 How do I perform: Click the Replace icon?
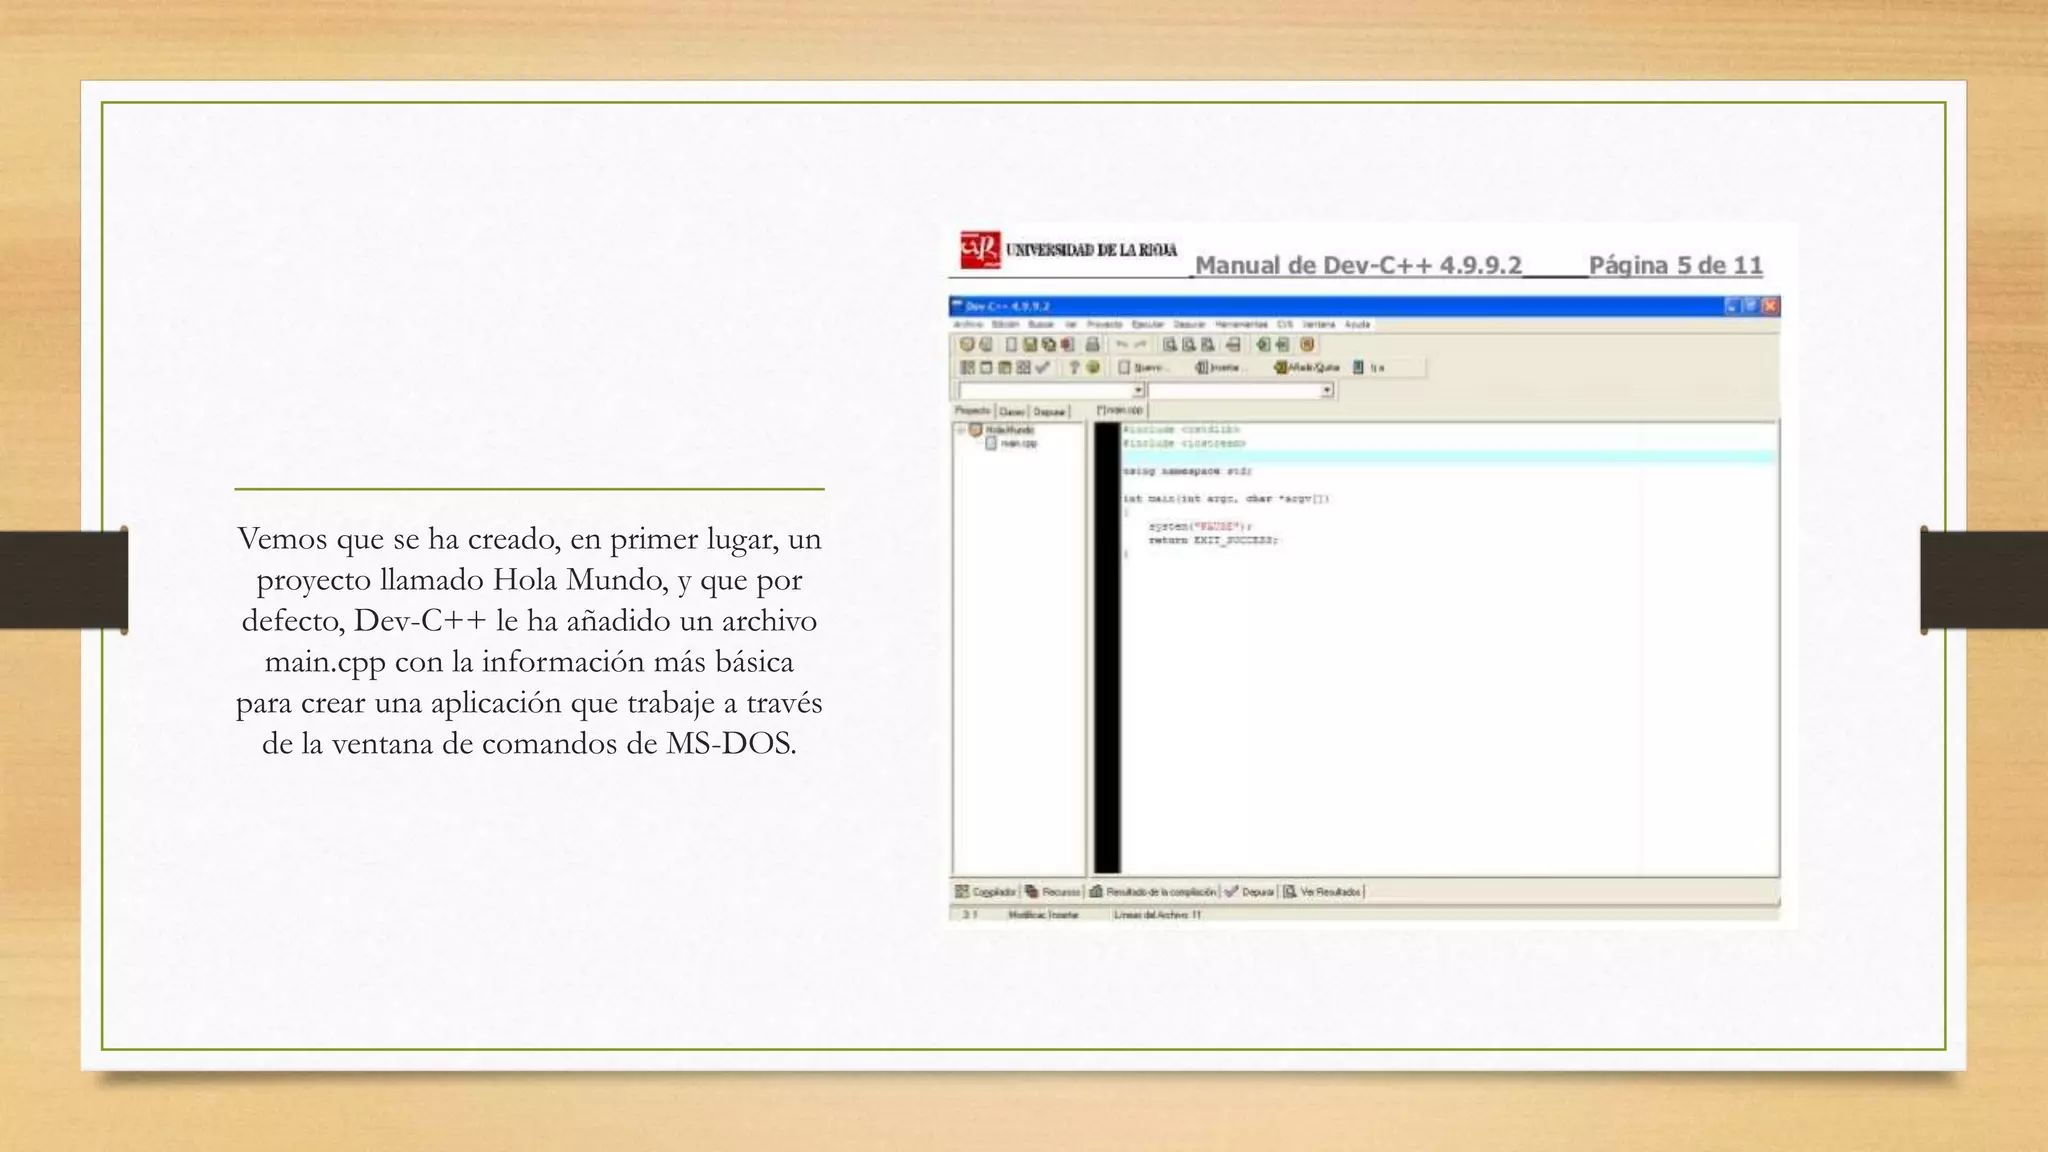1188,344
